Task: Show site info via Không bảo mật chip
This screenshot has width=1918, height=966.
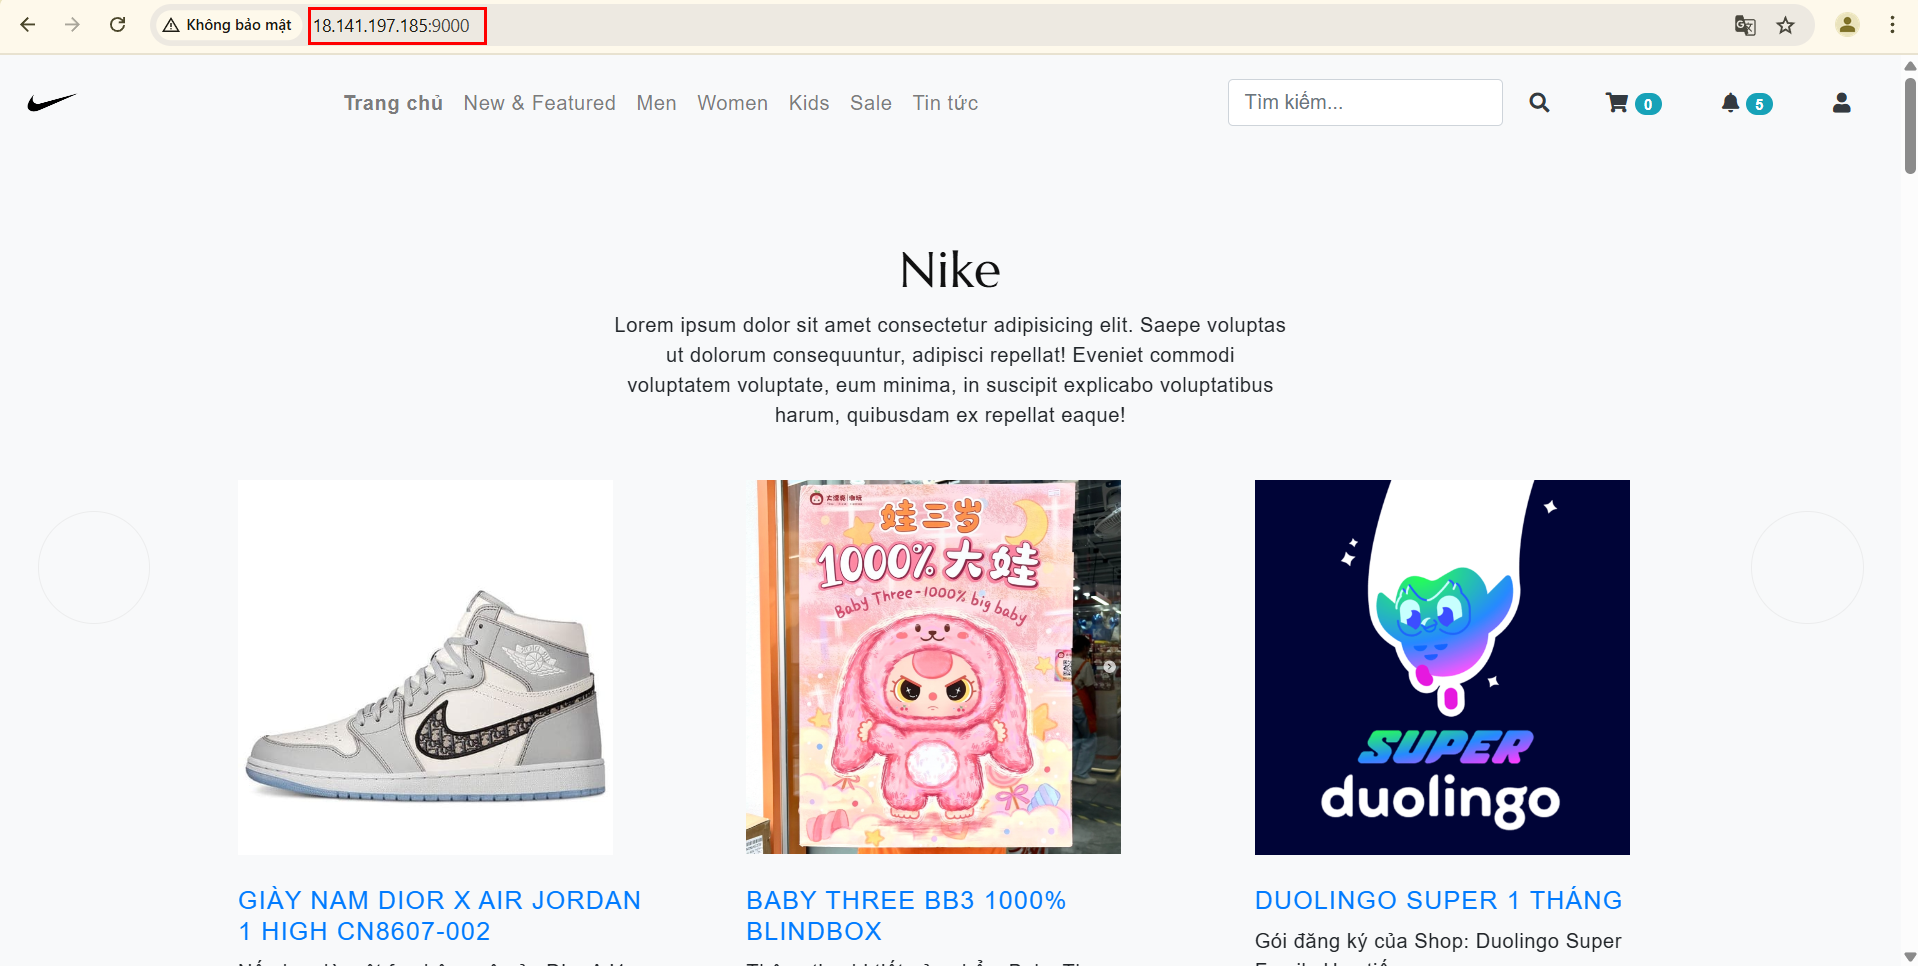Action: point(228,25)
